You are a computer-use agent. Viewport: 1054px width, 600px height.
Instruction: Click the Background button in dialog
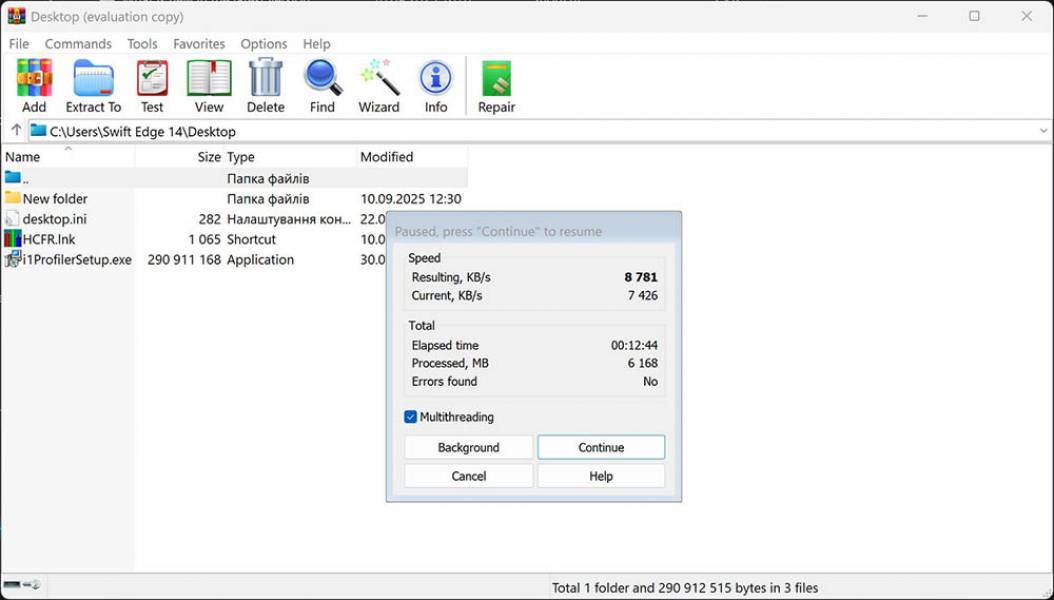(x=468, y=448)
